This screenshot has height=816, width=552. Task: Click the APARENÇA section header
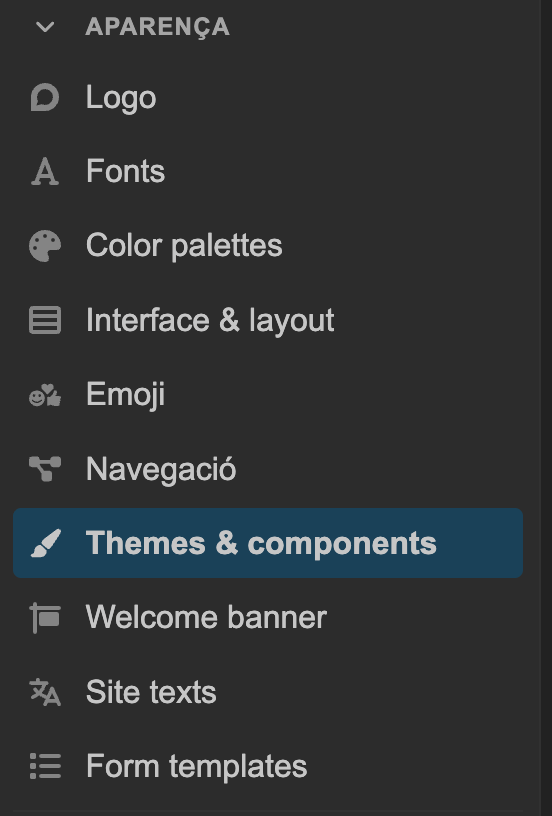point(158,27)
